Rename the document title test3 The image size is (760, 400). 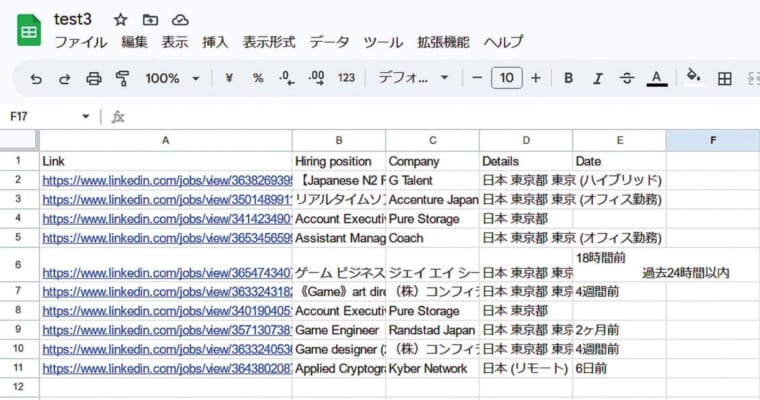(x=73, y=19)
